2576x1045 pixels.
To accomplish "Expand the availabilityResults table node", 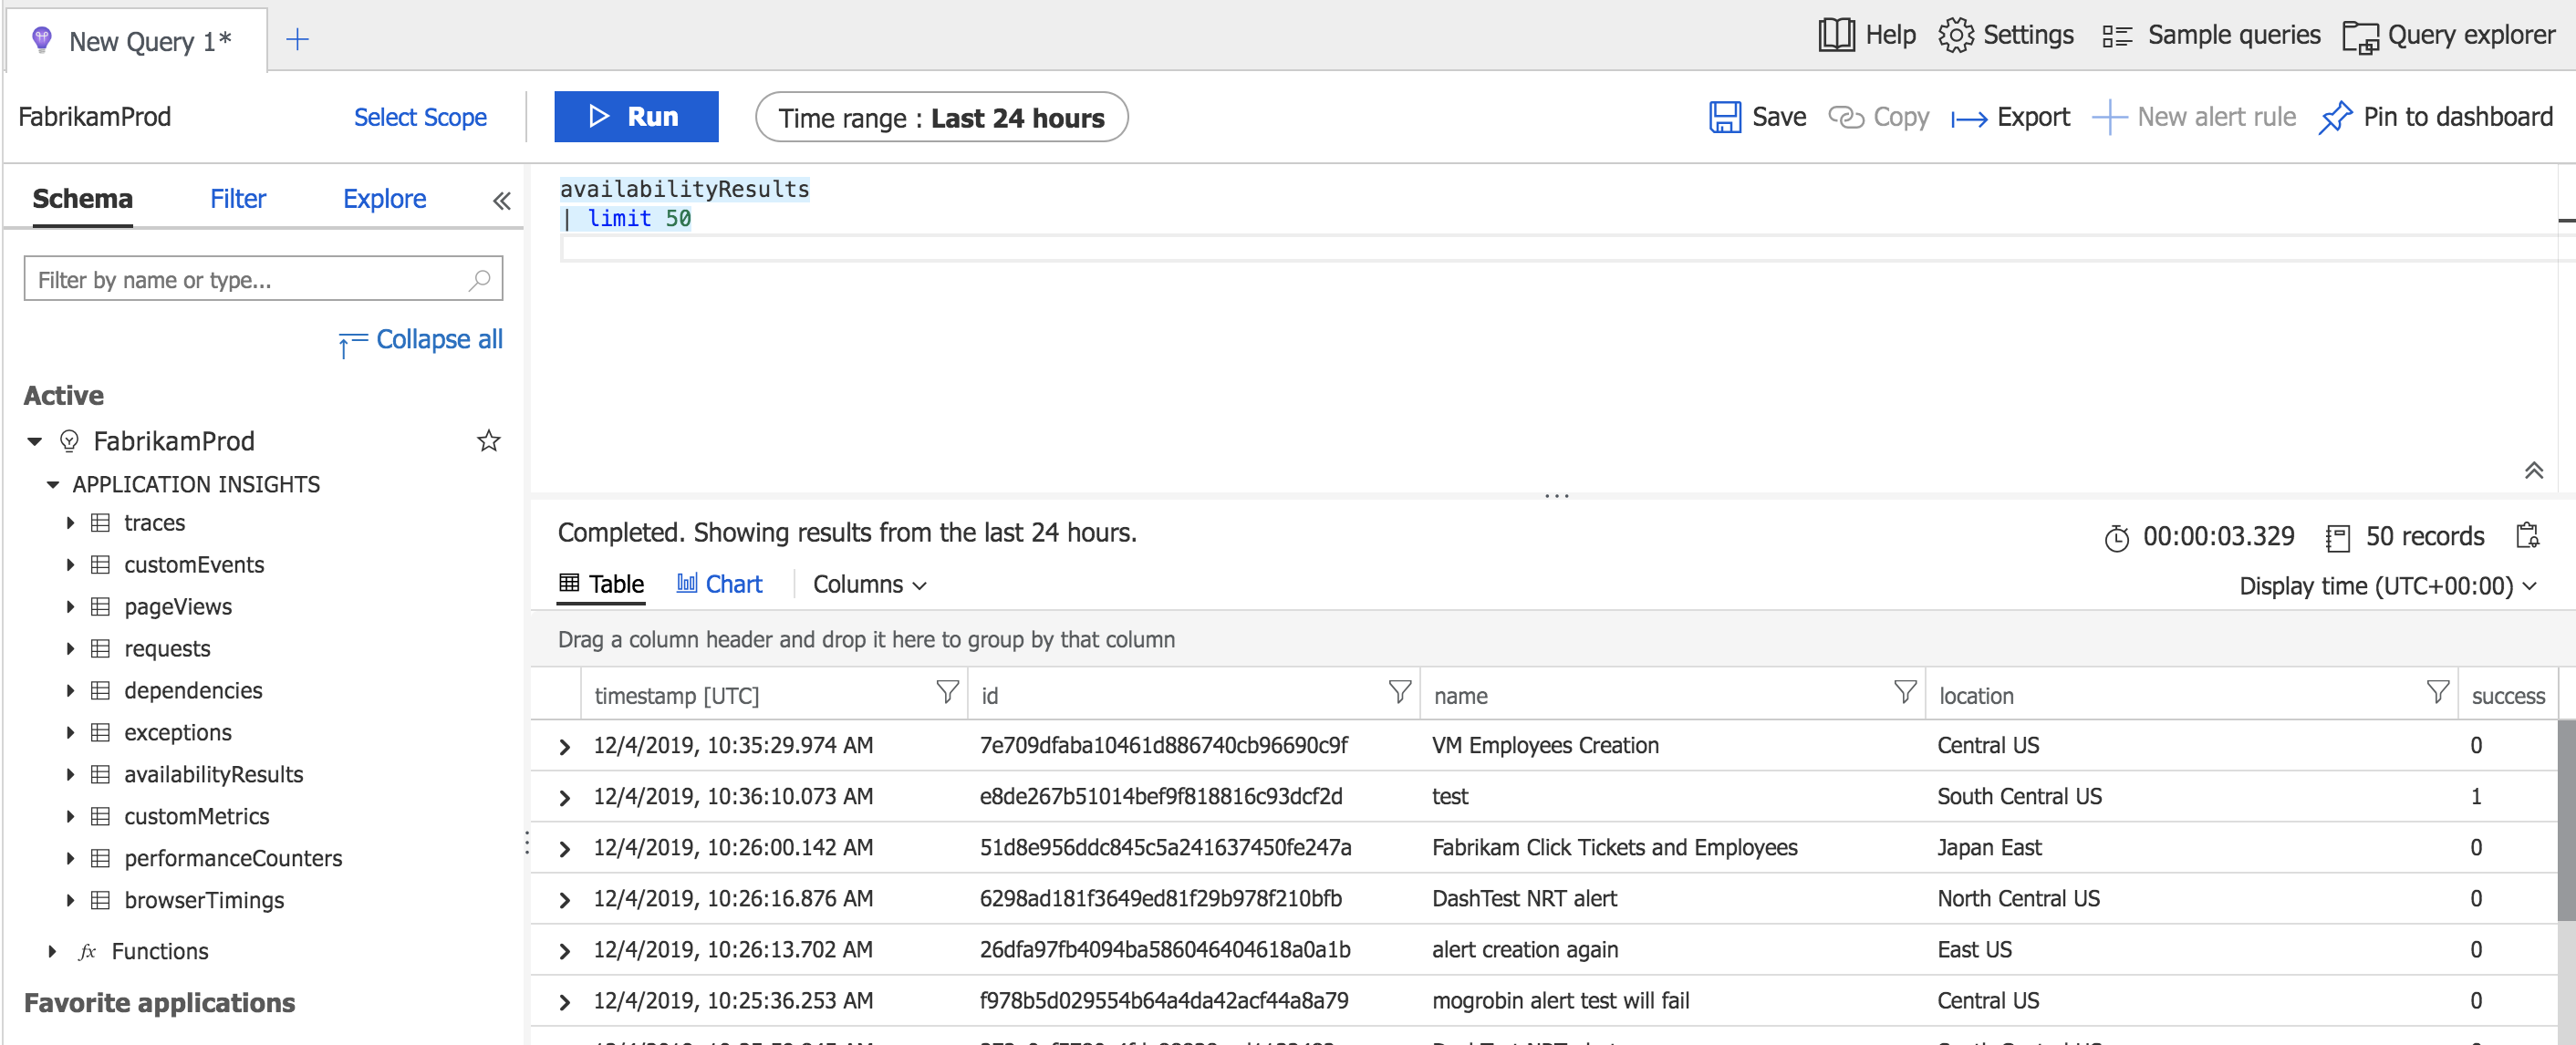I will click(x=70, y=774).
